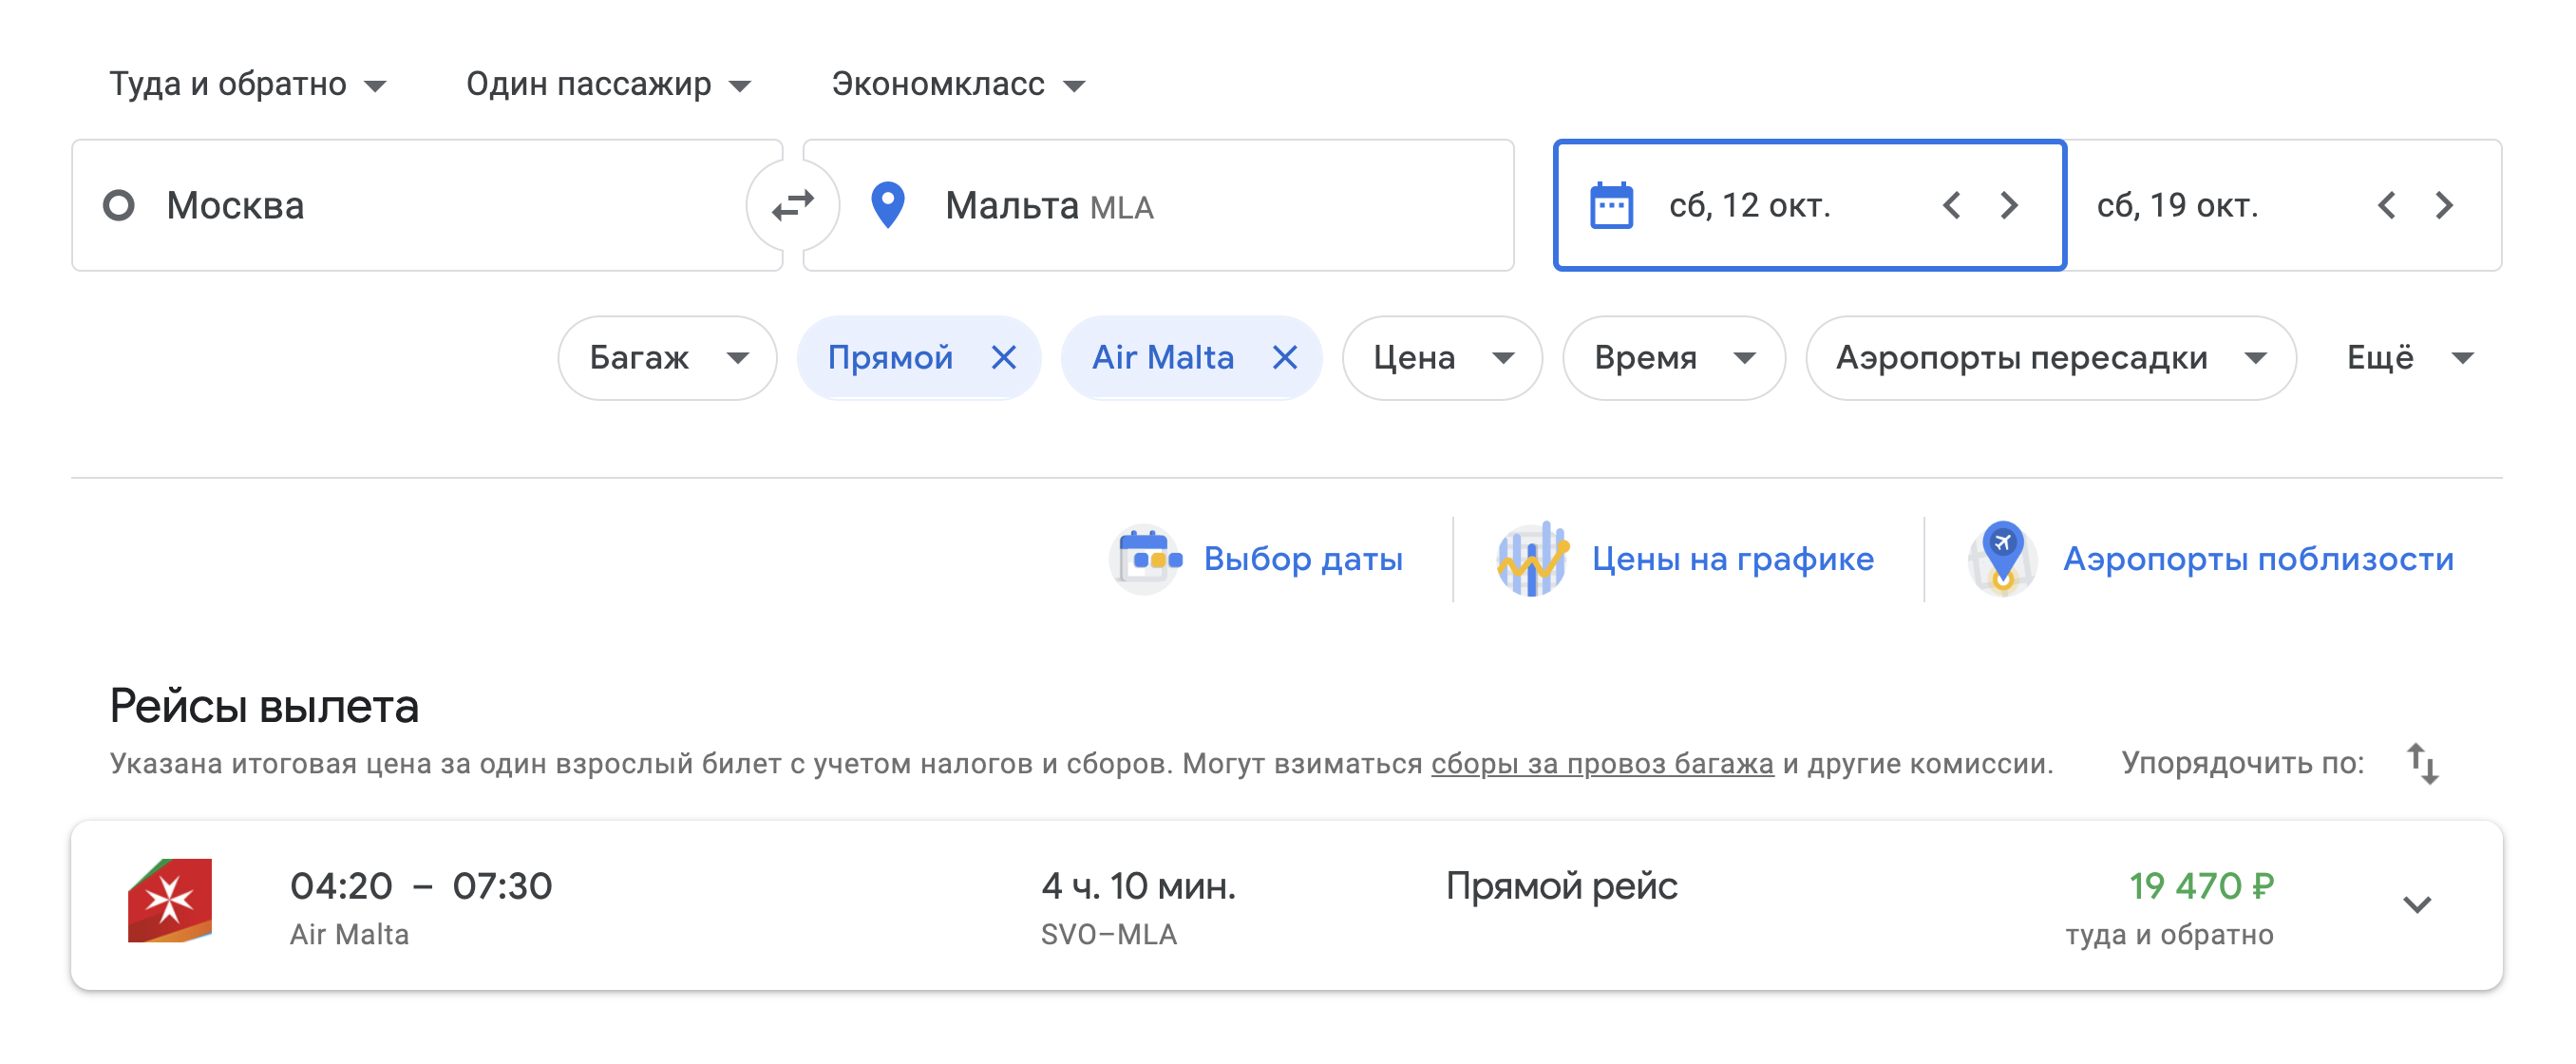Click the 4 ч. 10 мин. duration text
This screenshot has width=2576, height=1064.
point(1138,886)
